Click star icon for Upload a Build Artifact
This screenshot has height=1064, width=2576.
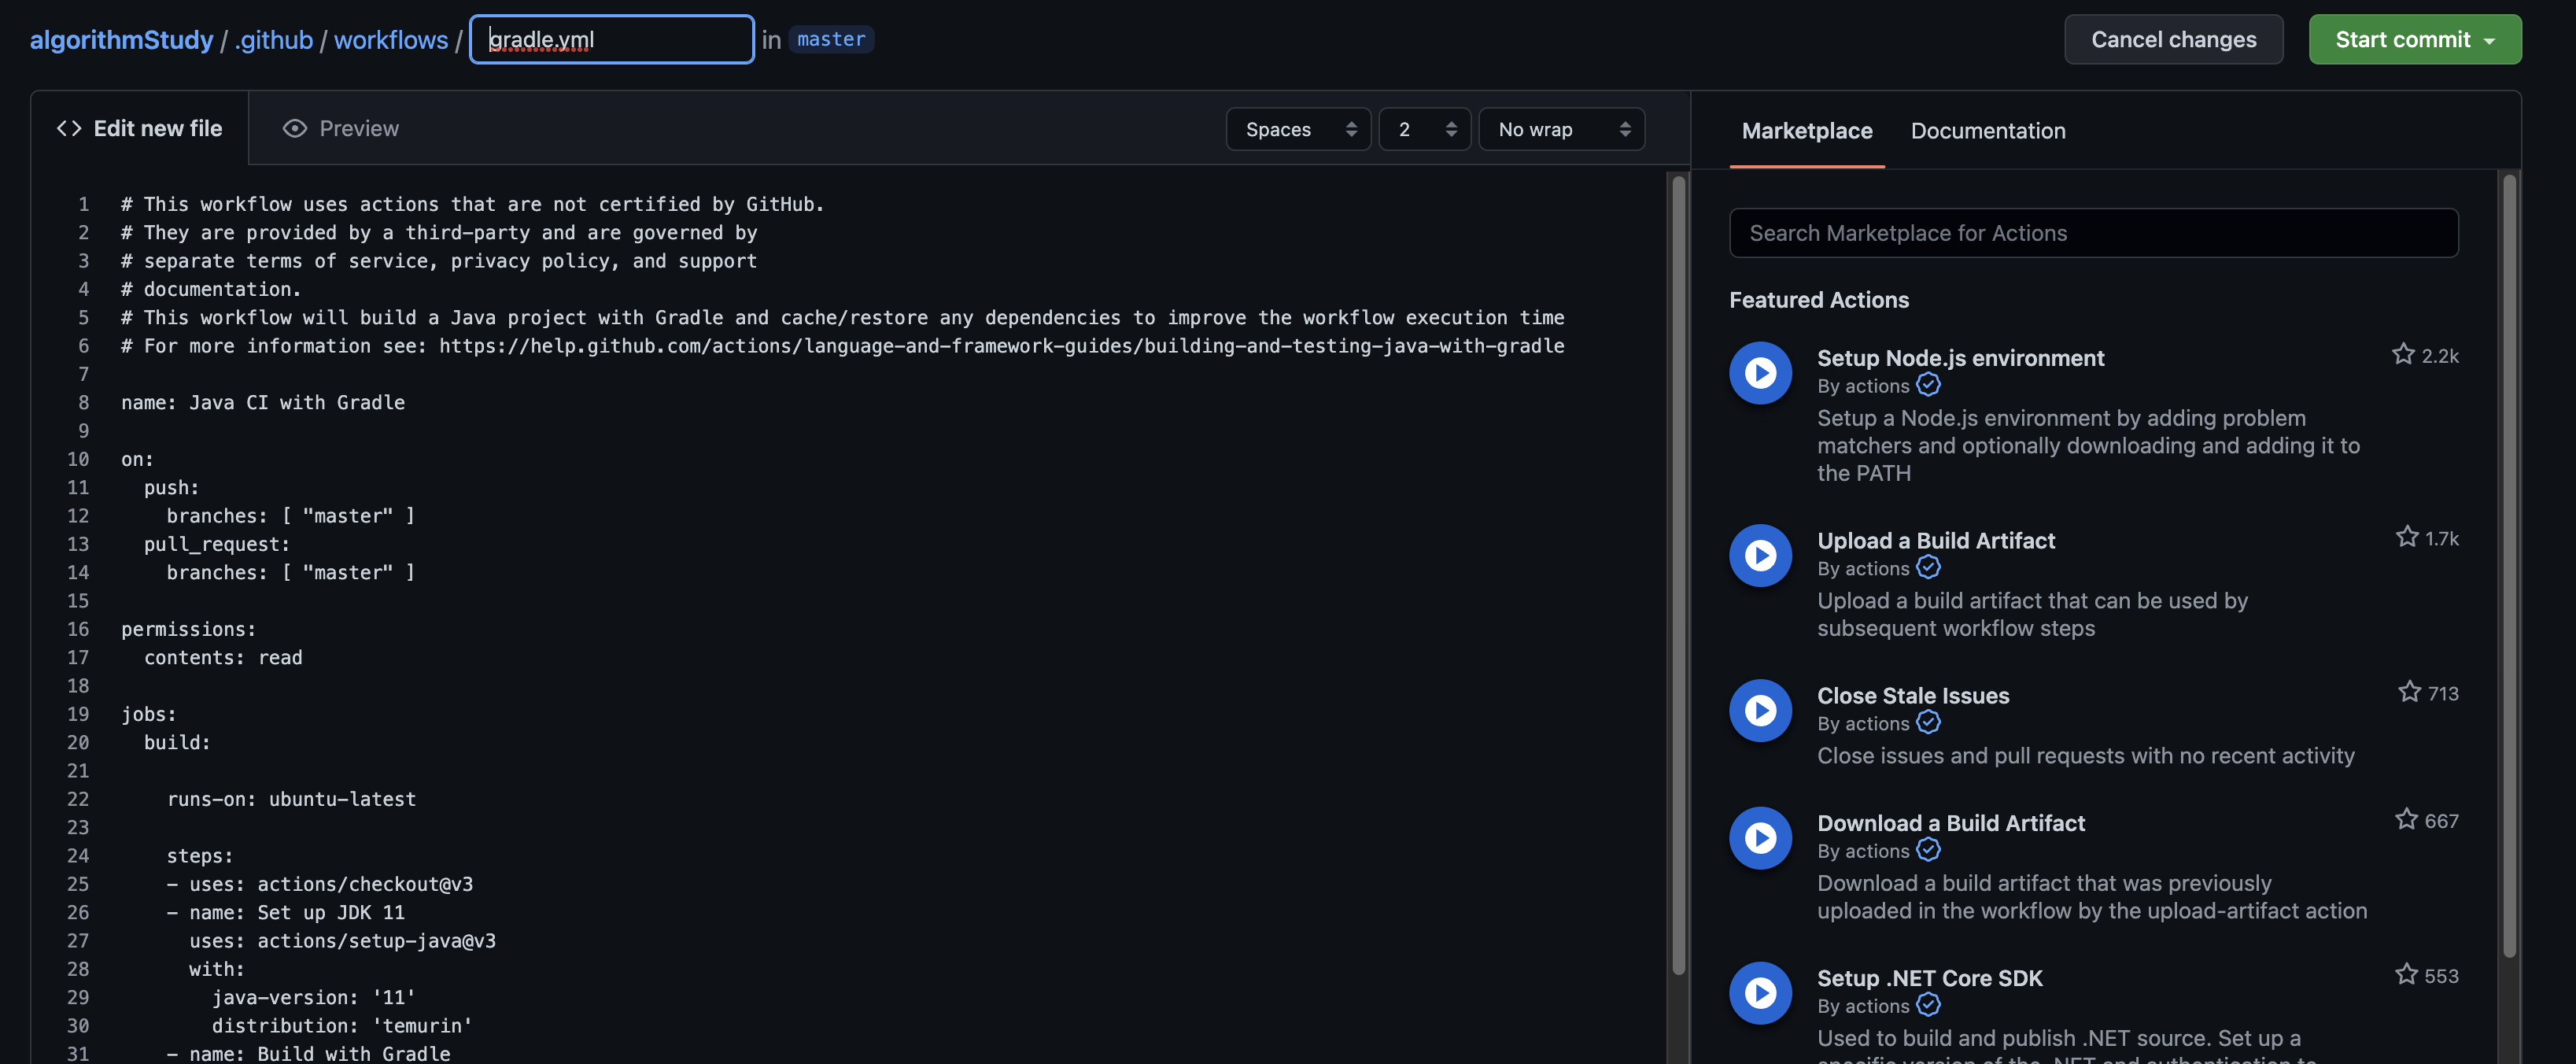pyautogui.click(x=2406, y=537)
